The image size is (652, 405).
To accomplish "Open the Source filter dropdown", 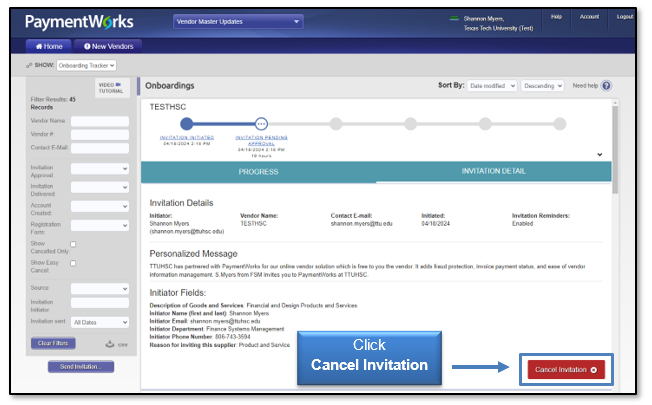I will tap(100, 289).
